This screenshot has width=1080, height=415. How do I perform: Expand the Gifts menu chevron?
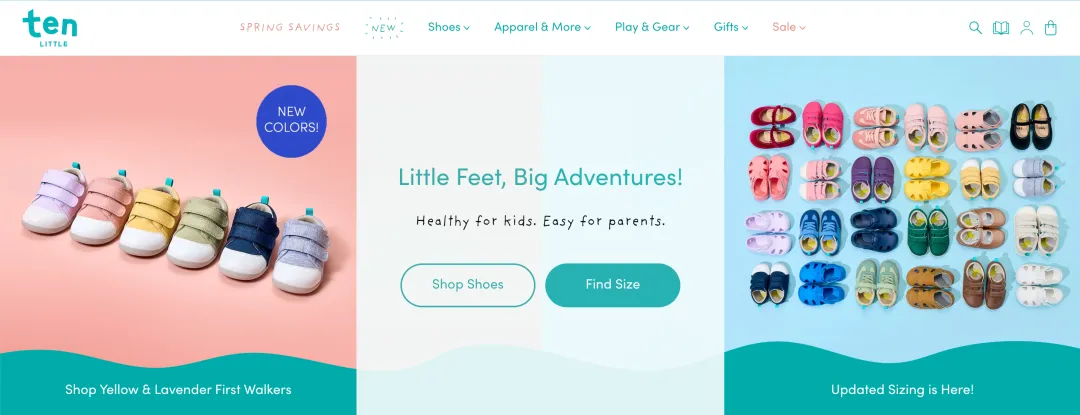click(x=745, y=28)
